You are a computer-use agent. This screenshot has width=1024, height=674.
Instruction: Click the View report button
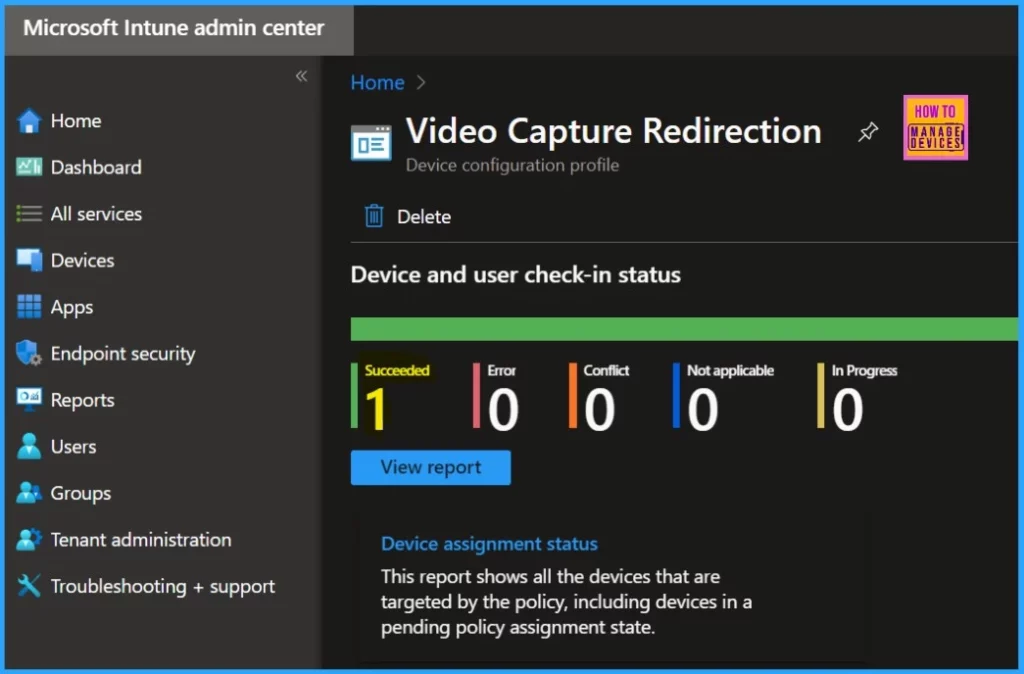pos(430,467)
